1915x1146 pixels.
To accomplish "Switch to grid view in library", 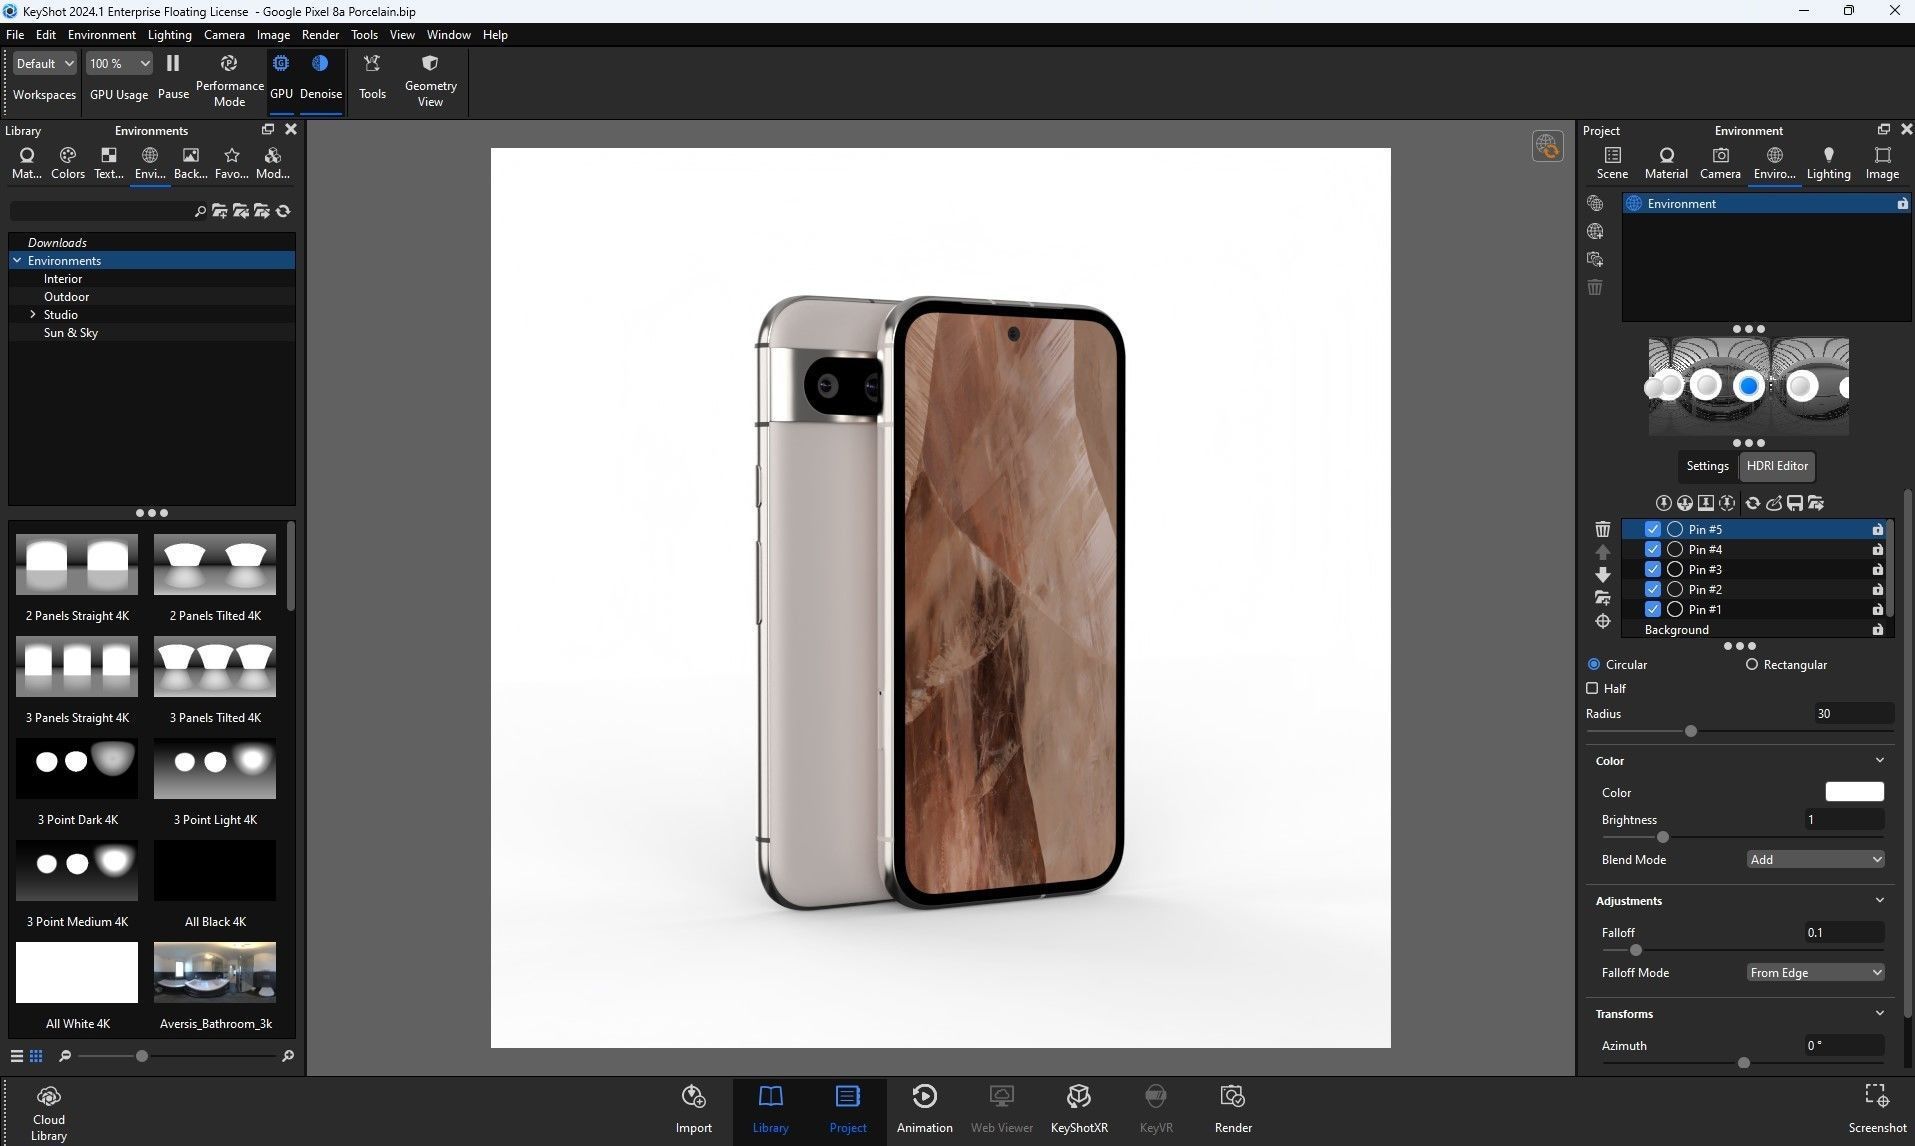I will tap(36, 1056).
